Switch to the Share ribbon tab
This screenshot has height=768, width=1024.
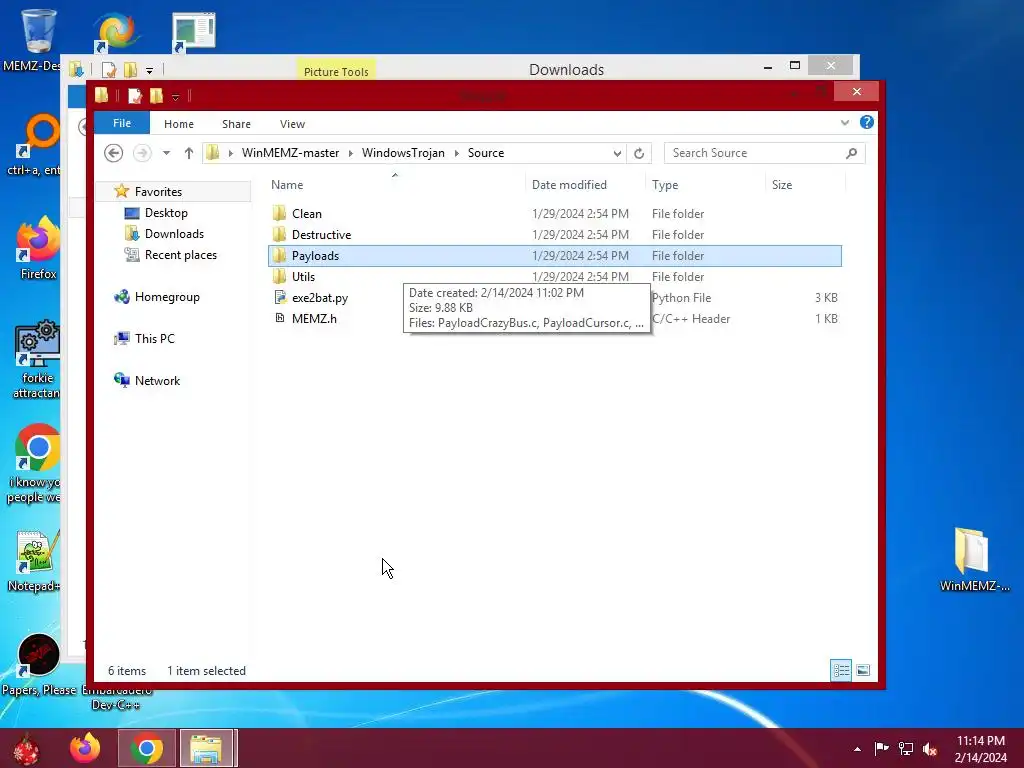click(x=236, y=124)
